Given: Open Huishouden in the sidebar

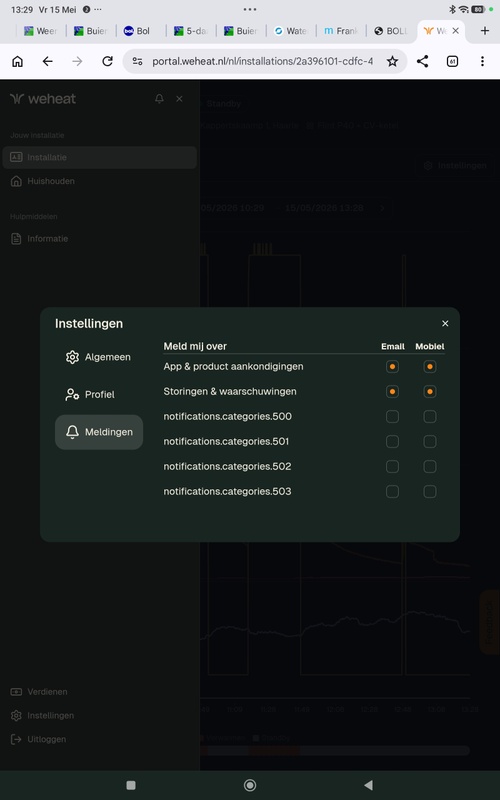Looking at the screenshot, I should coord(99,181).
